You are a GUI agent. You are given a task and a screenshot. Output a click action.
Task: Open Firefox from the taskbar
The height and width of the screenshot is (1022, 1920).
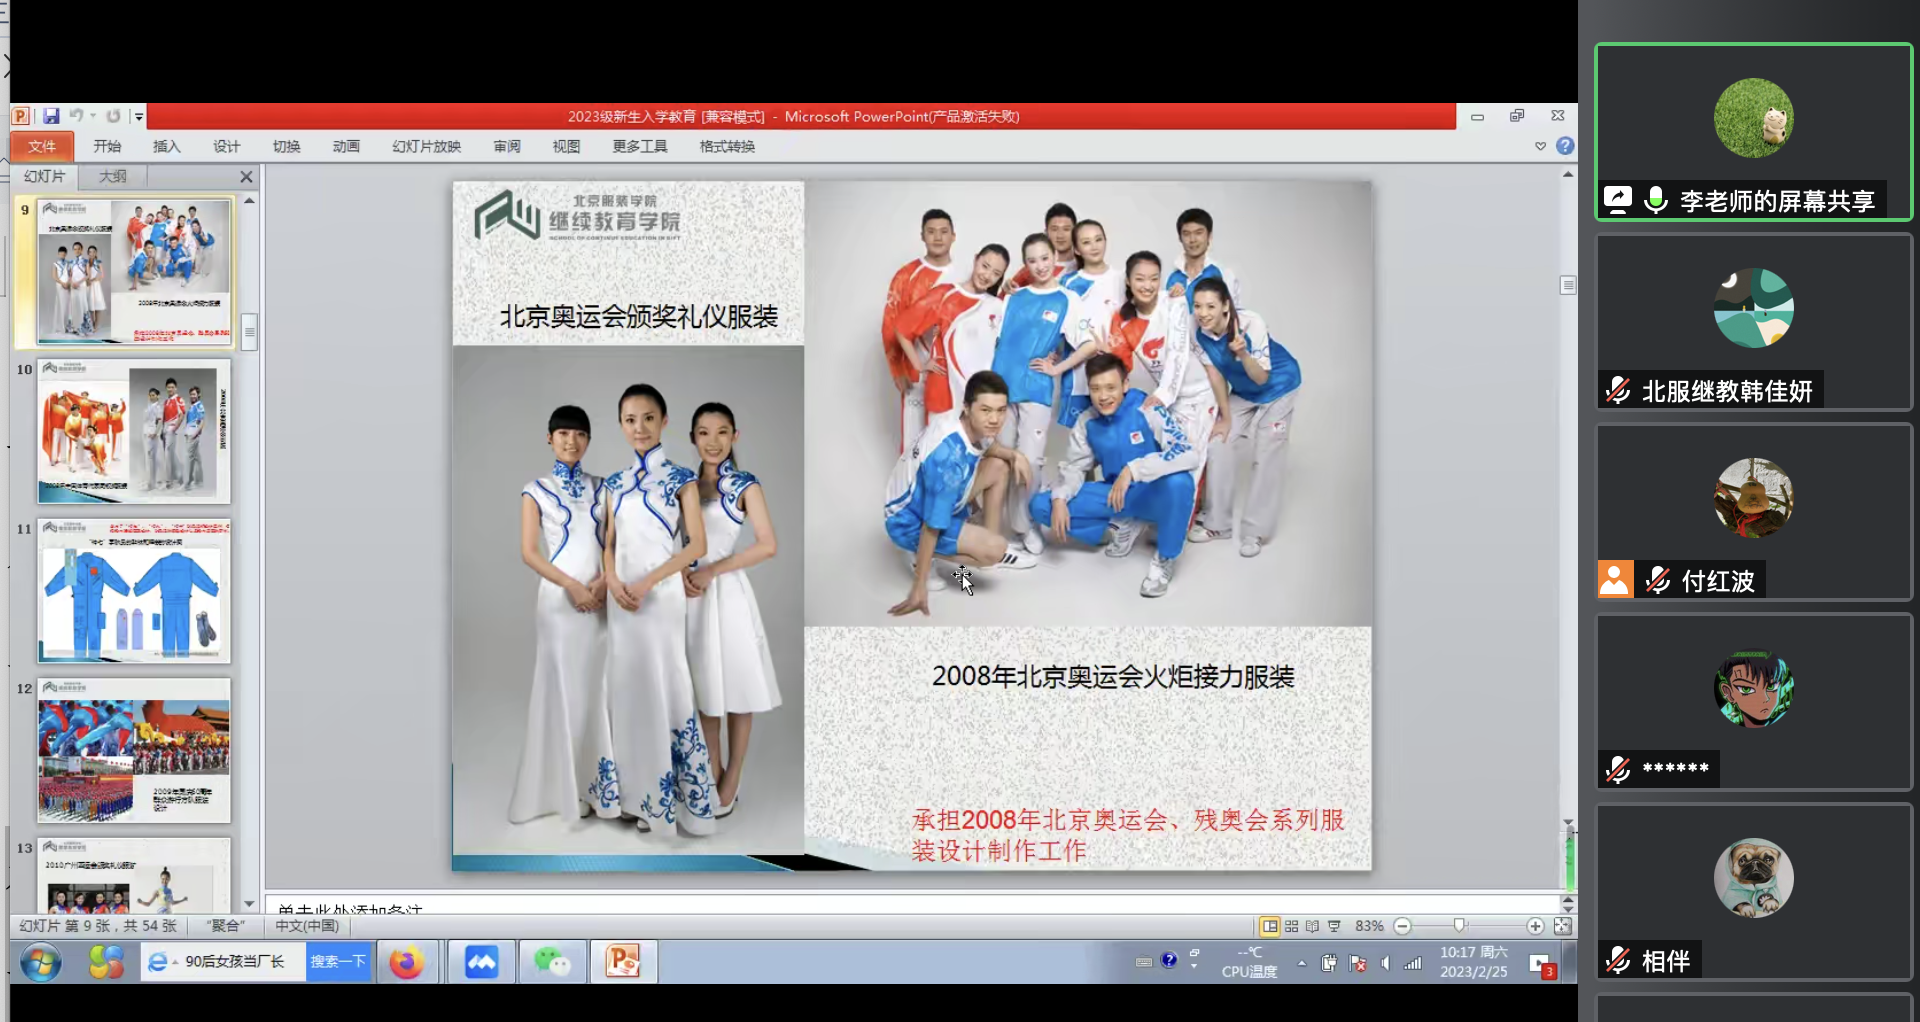pos(406,962)
